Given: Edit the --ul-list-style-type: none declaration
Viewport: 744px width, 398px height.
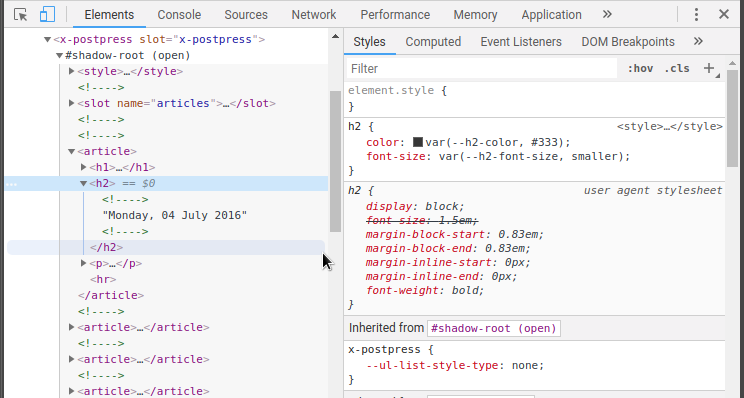Looking at the screenshot, I should pyautogui.click(x=455, y=365).
